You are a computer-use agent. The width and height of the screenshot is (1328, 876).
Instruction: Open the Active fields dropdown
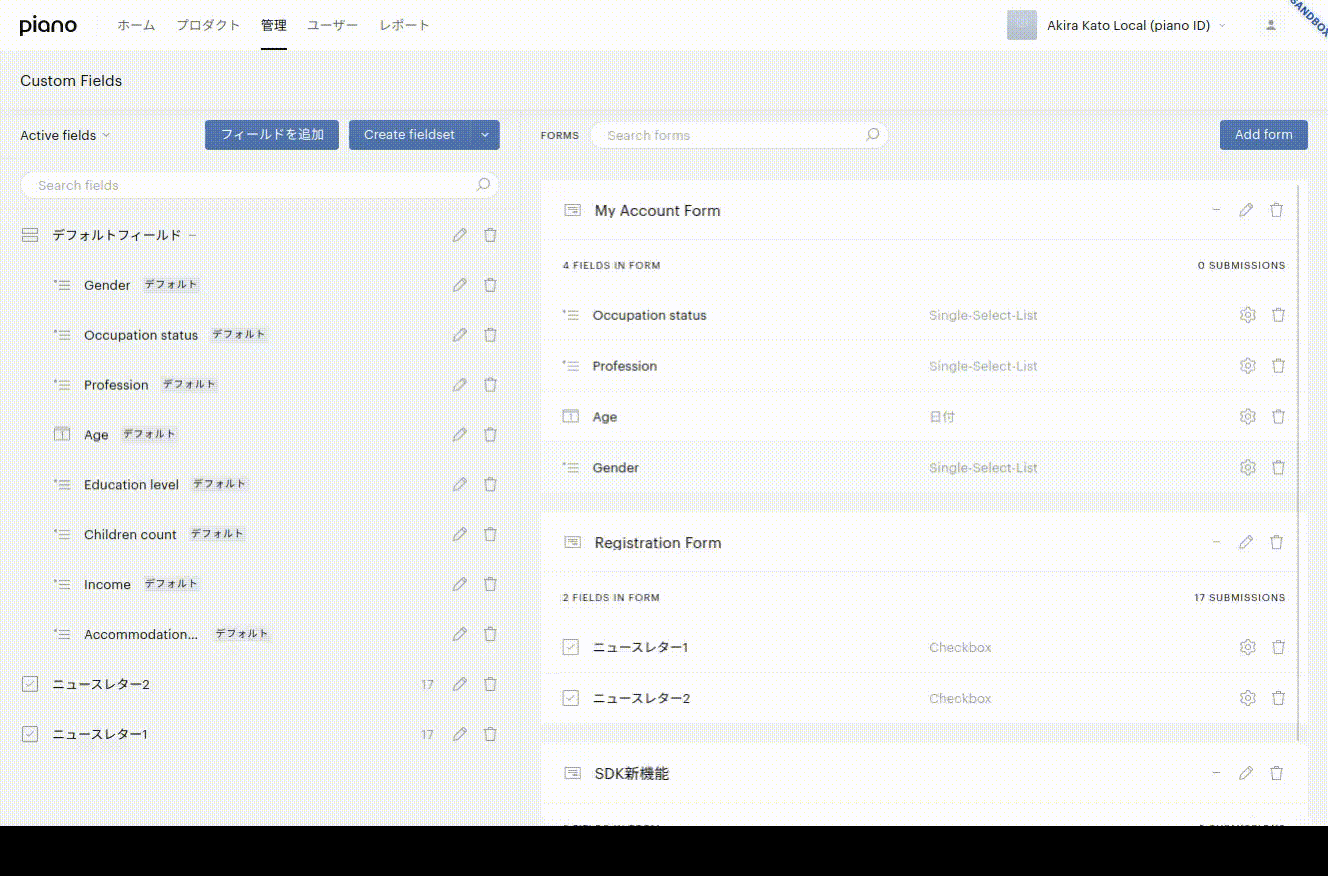point(65,135)
